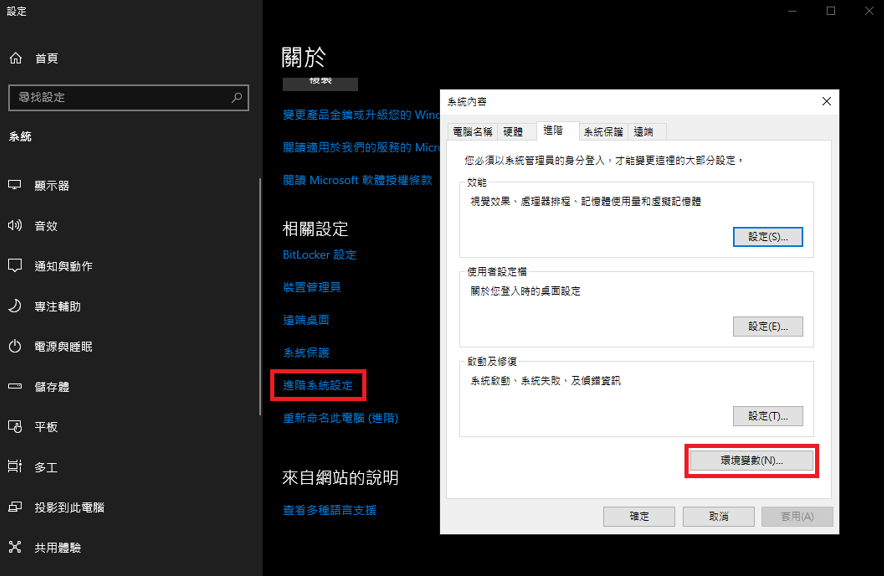Image resolution: width=884 pixels, height=576 pixels.
Task: Select the 共用體驗 shared experiences icon
Action: point(15,547)
